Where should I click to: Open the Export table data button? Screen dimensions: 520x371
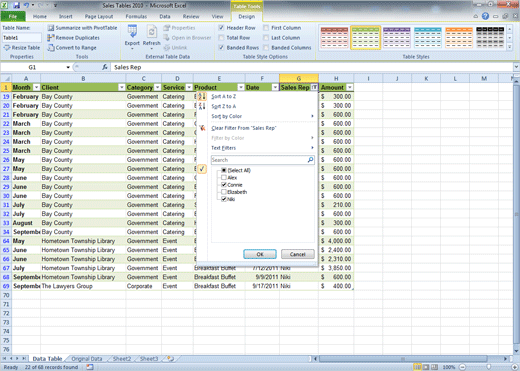pyautogui.click(x=132, y=37)
